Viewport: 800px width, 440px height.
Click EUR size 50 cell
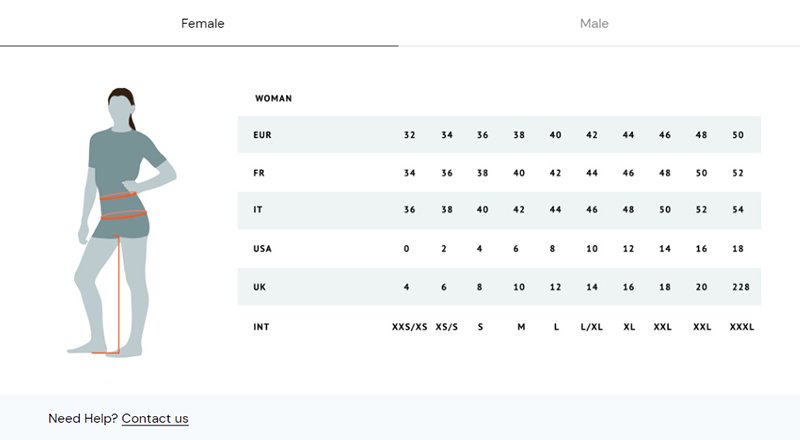coord(738,135)
